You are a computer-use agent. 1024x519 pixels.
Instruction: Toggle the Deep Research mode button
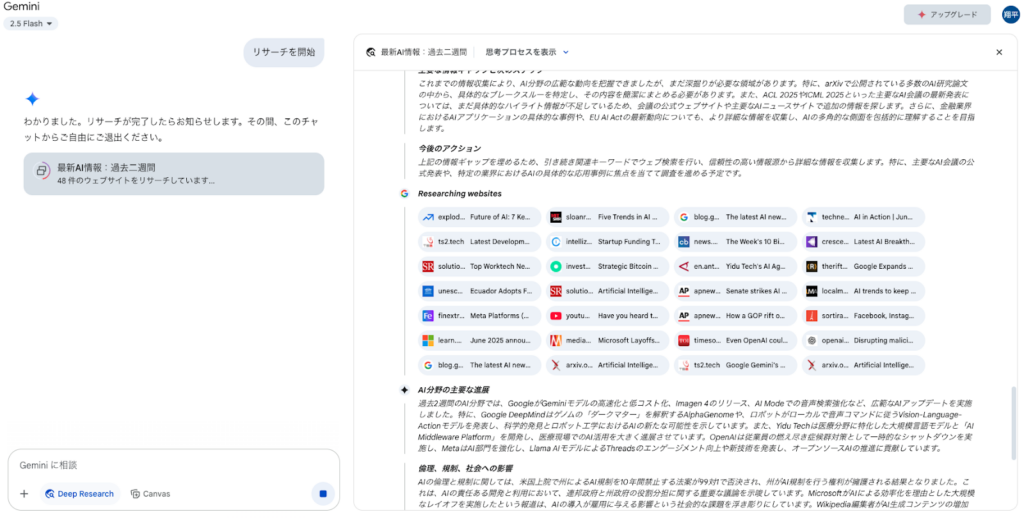tap(80, 494)
